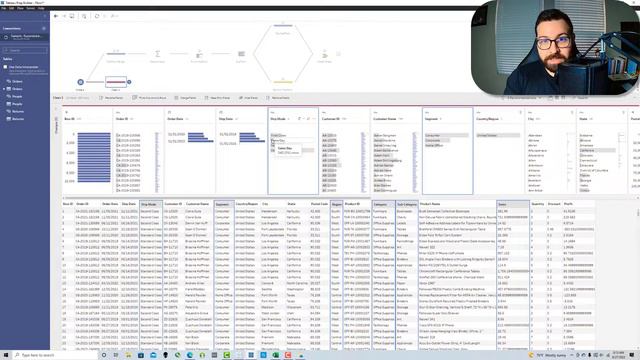Viewport: 640px width, 360px height.
Task: Click the tables search field
Action: pyautogui.click(x=25, y=50)
